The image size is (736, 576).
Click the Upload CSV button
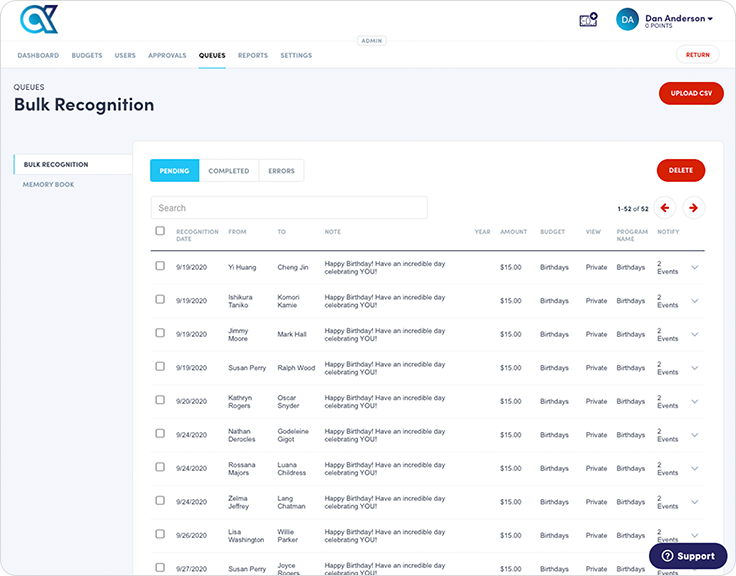coord(691,93)
